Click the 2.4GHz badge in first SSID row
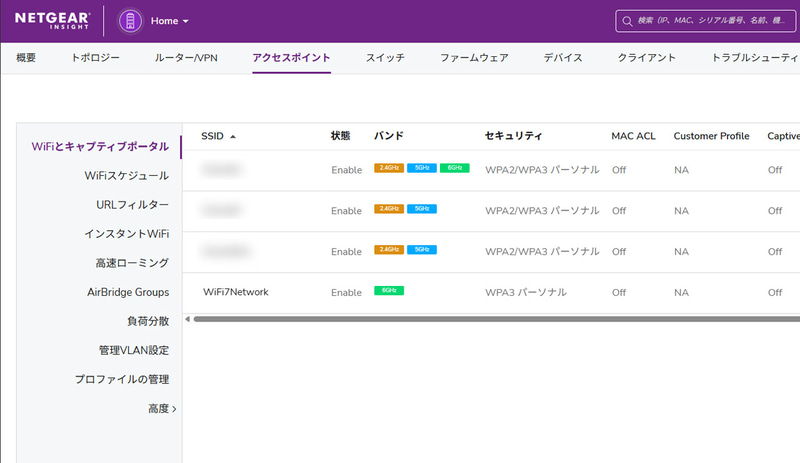The width and height of the screenshot is (800, 463). [x=389, y=168]
